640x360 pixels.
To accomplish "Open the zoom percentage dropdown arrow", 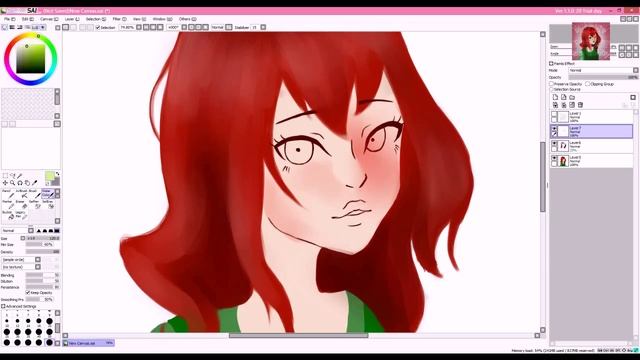I will (139, 27).
